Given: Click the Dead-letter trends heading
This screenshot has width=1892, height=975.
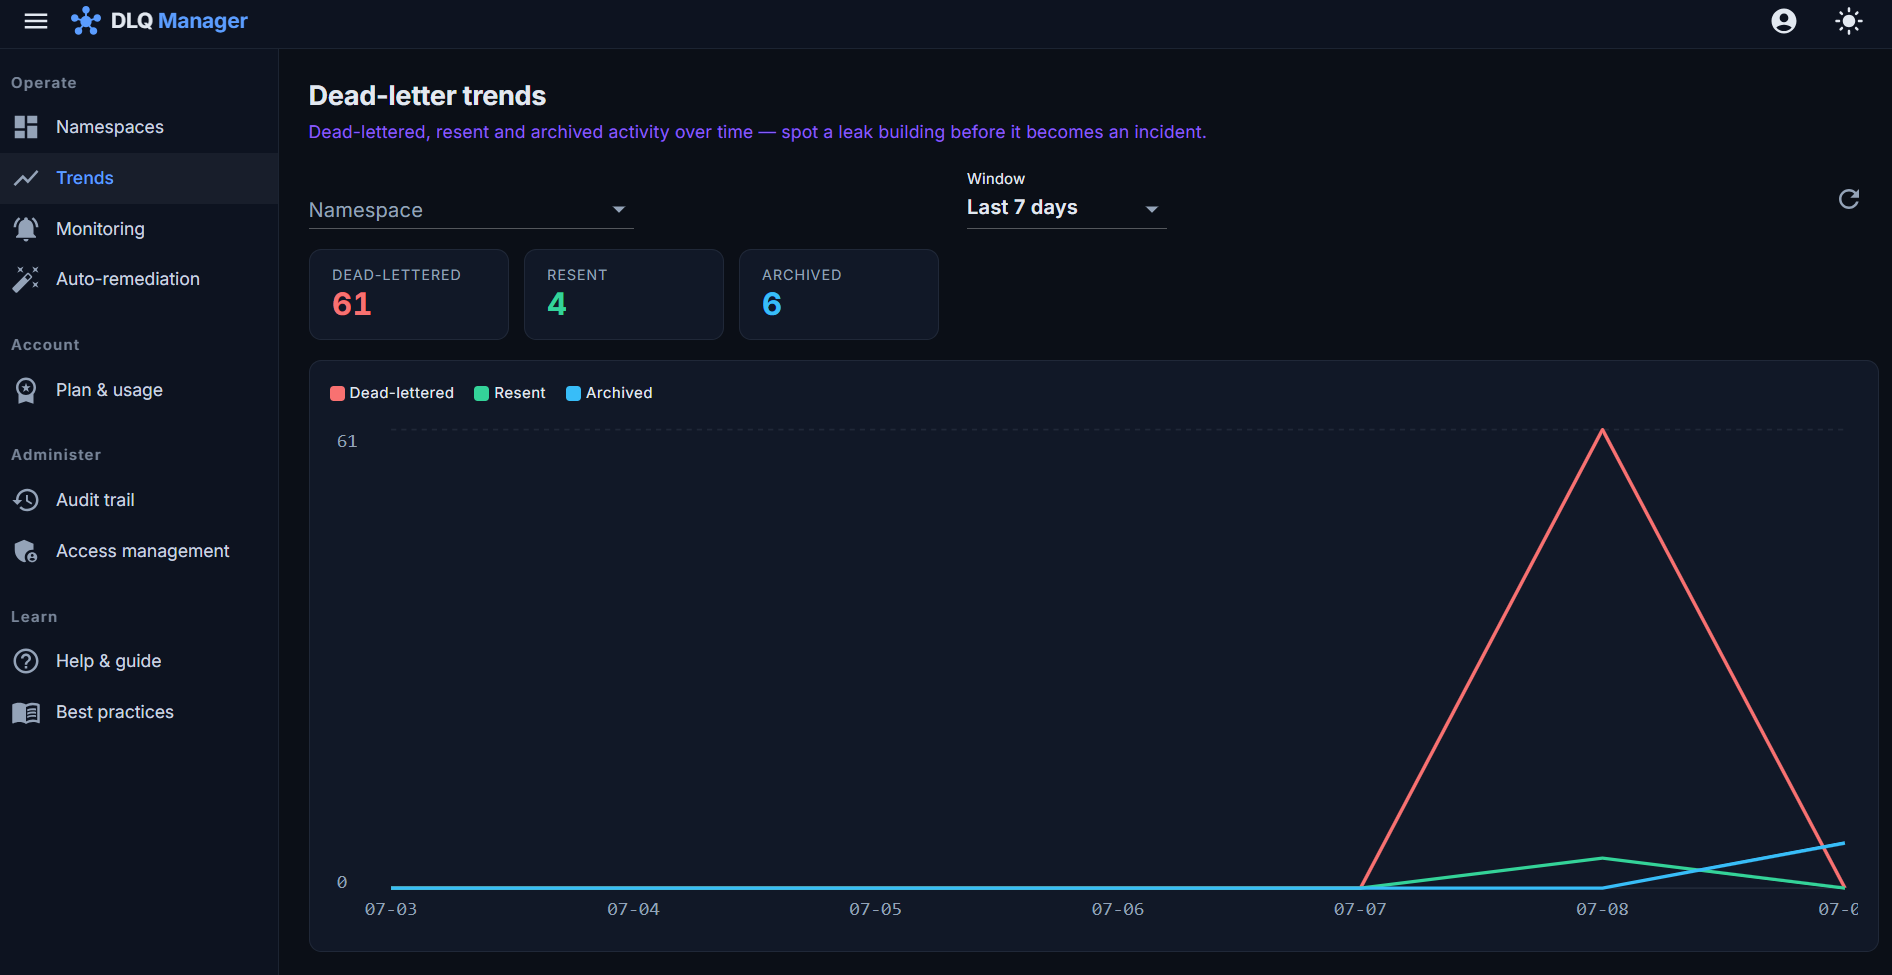Looking at the screenshot, I should click(x=427, y=96).
